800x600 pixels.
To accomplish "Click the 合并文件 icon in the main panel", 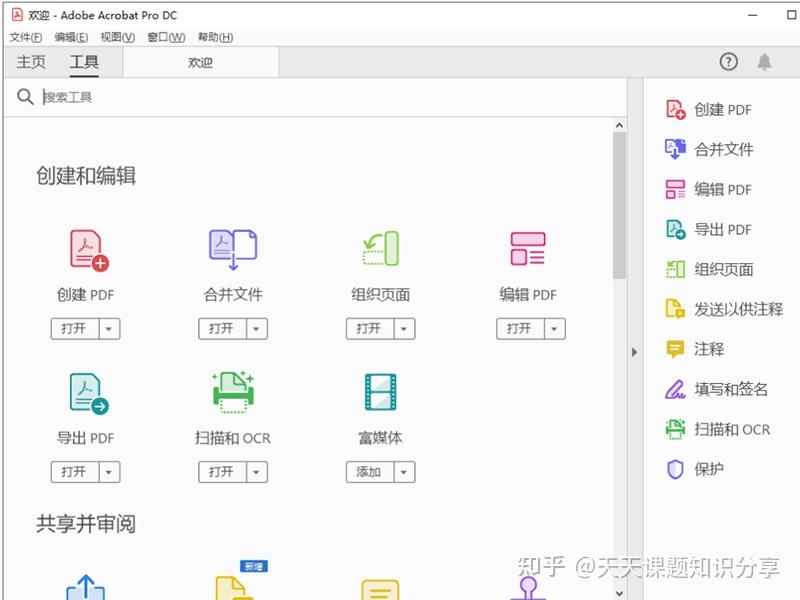I will pos(233,249).
